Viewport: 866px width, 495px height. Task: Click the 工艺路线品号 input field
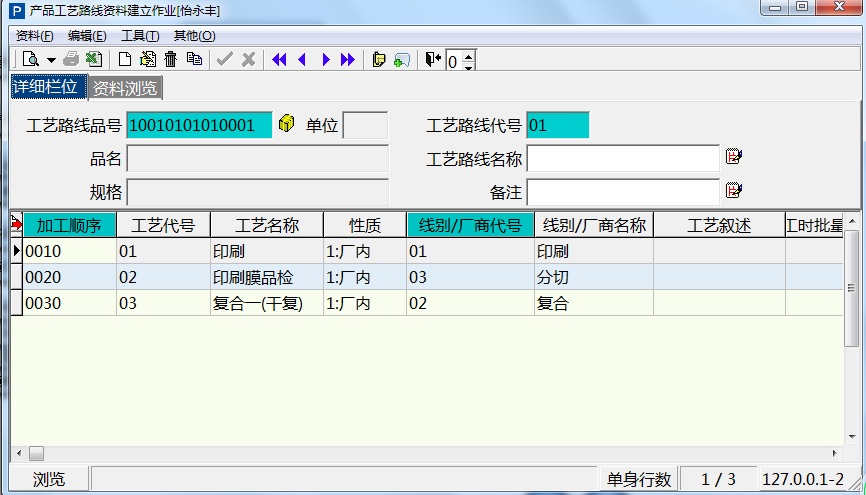click(199, 125)
